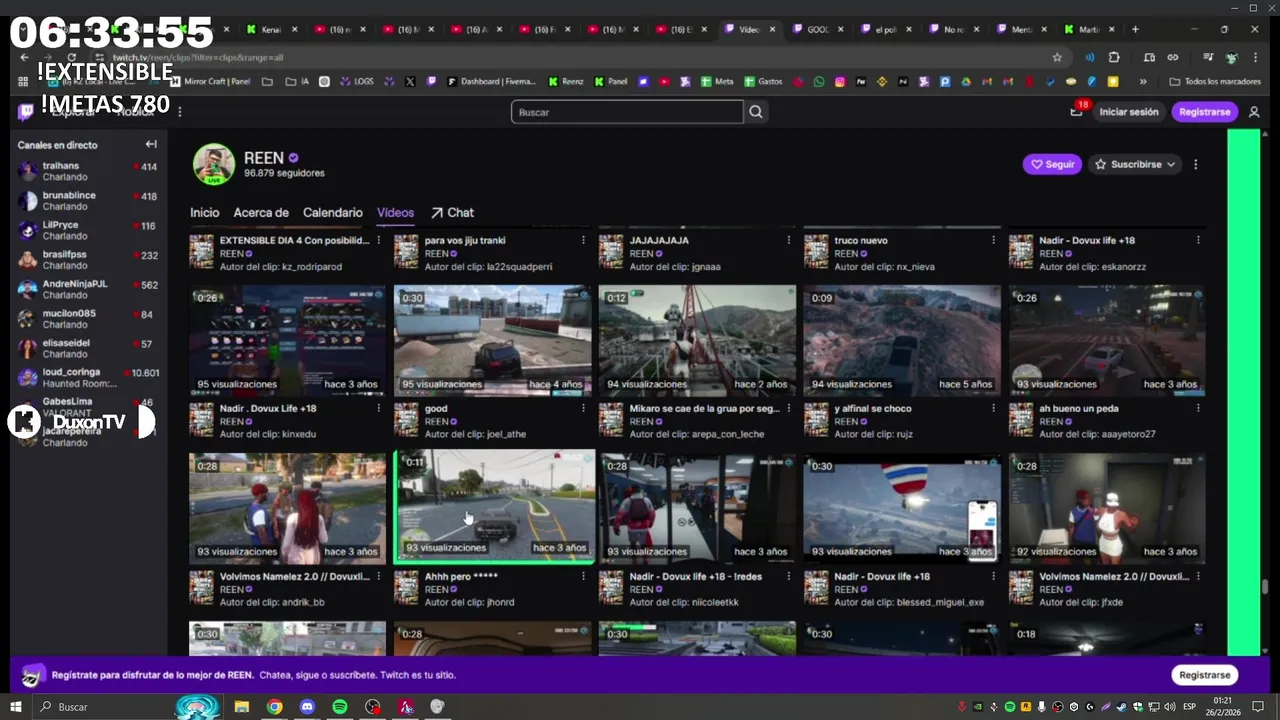1280x720 pixels.
Task: Click REEN's channel avatar
Action: pyautogui.click(x=213, y=164)
